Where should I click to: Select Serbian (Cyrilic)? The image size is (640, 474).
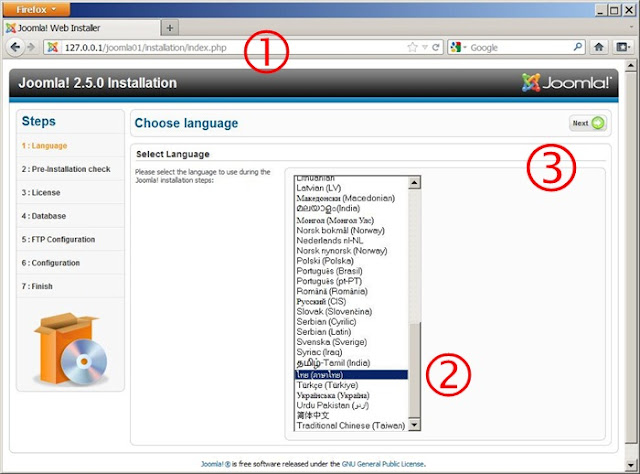coord(351,322)
